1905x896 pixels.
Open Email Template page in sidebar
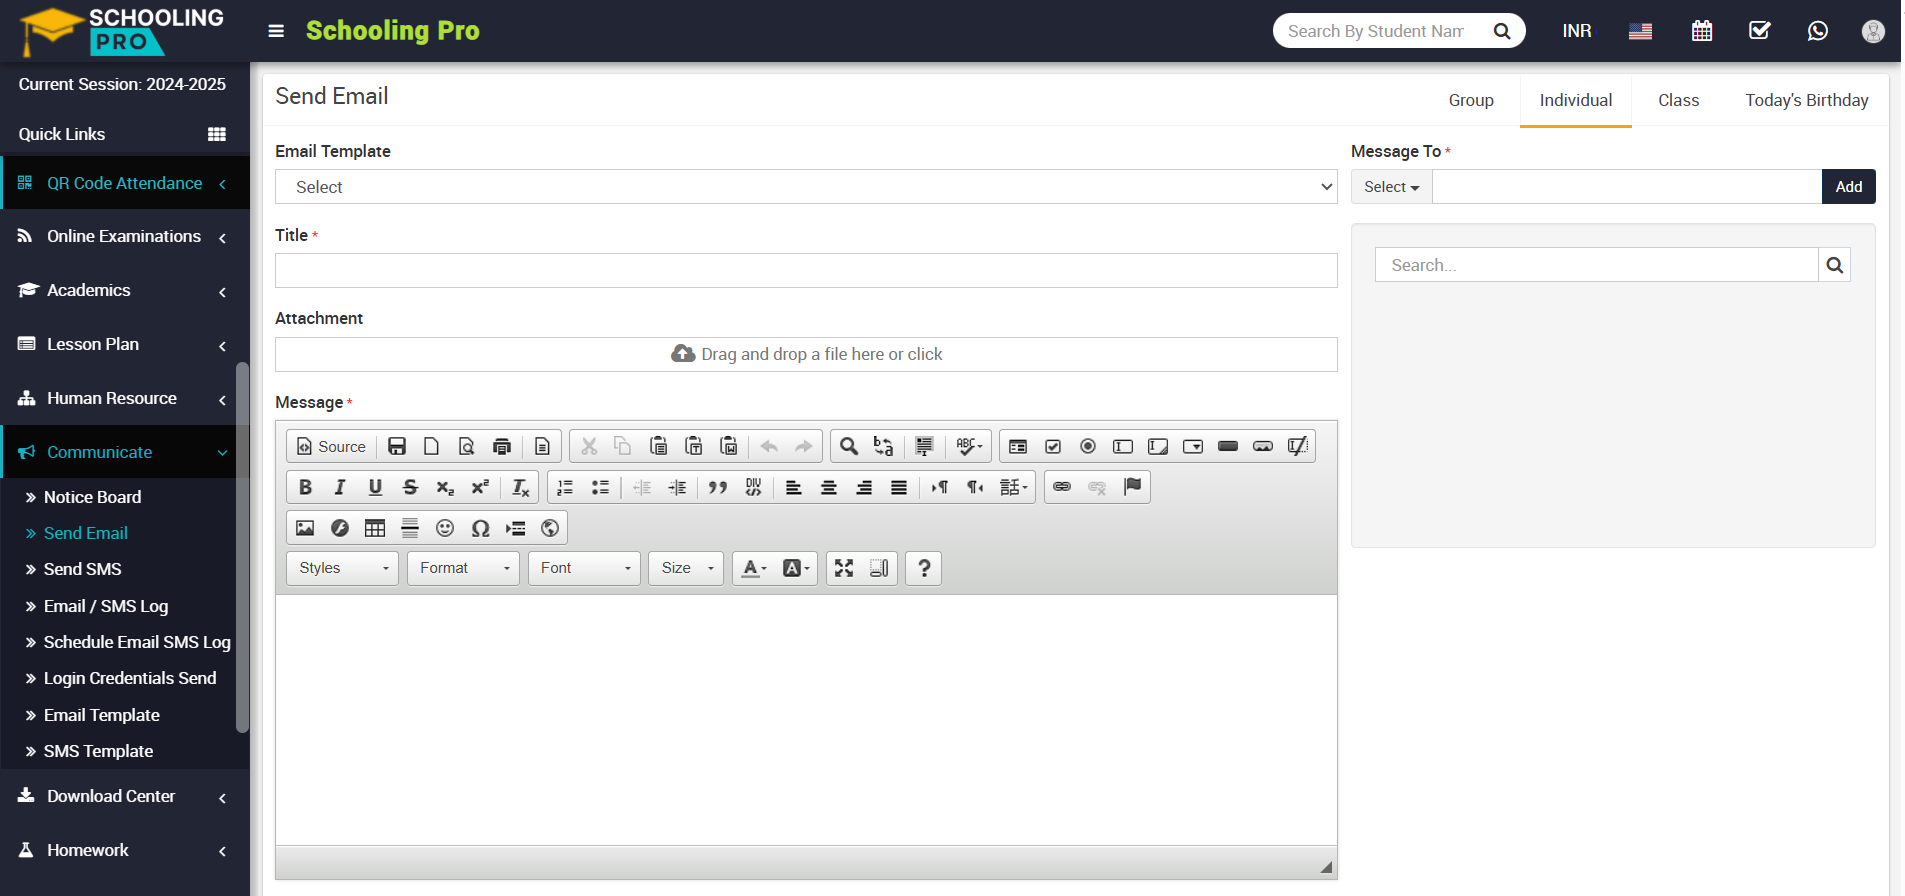tap(102, 715)
